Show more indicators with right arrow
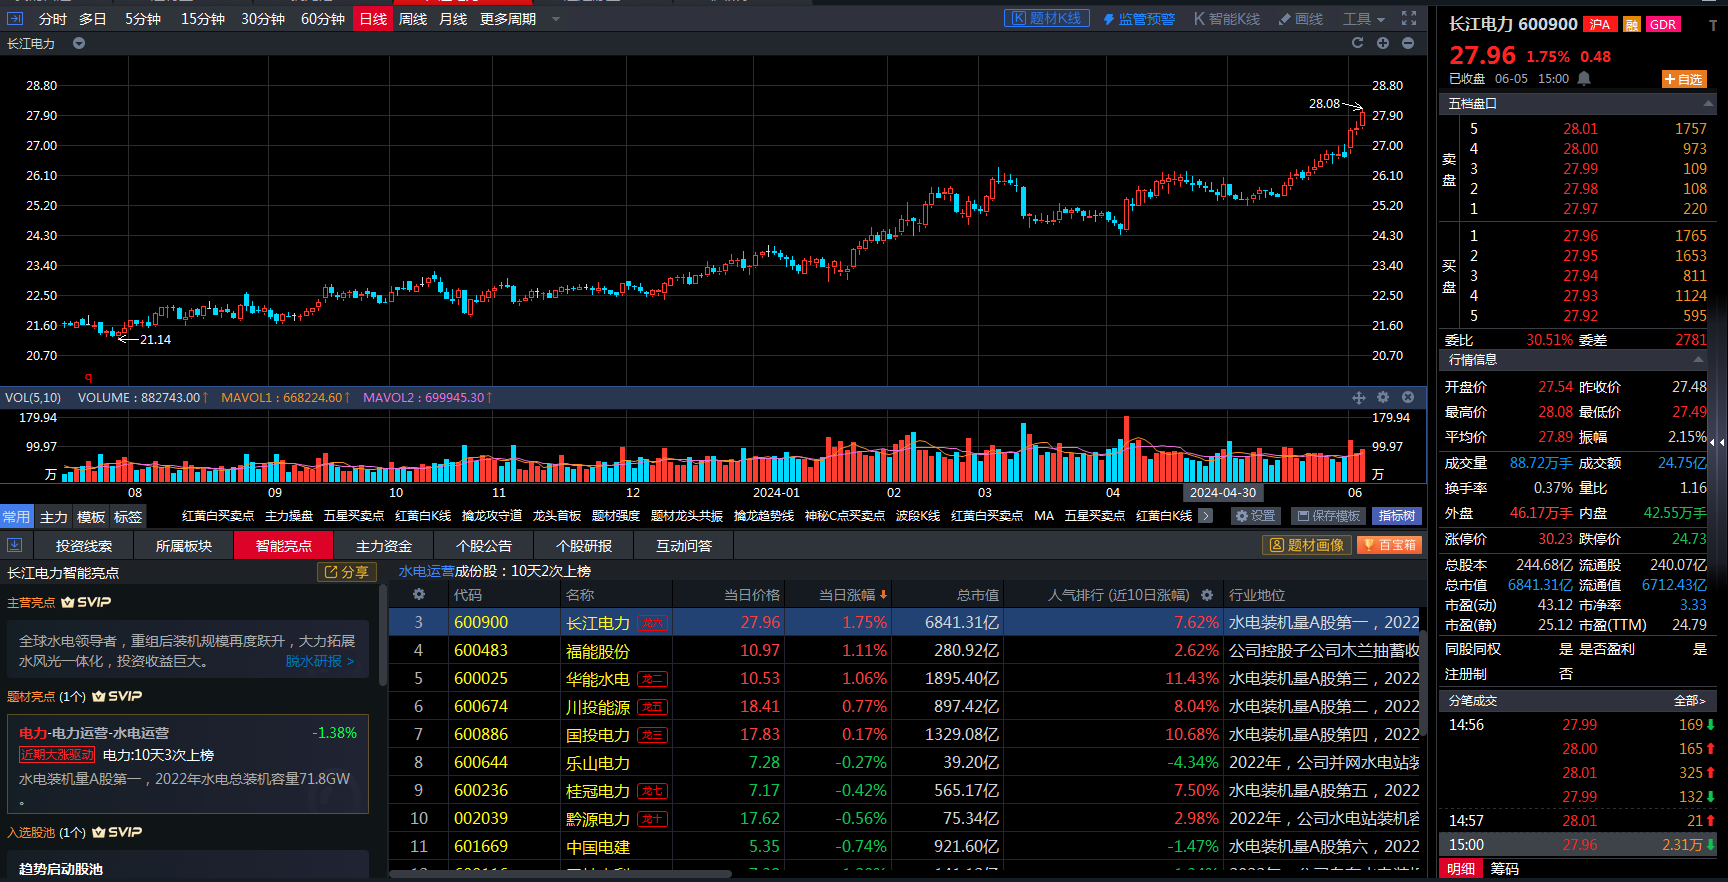The width and height of the screenshot is (1728, 882). 1205,516
